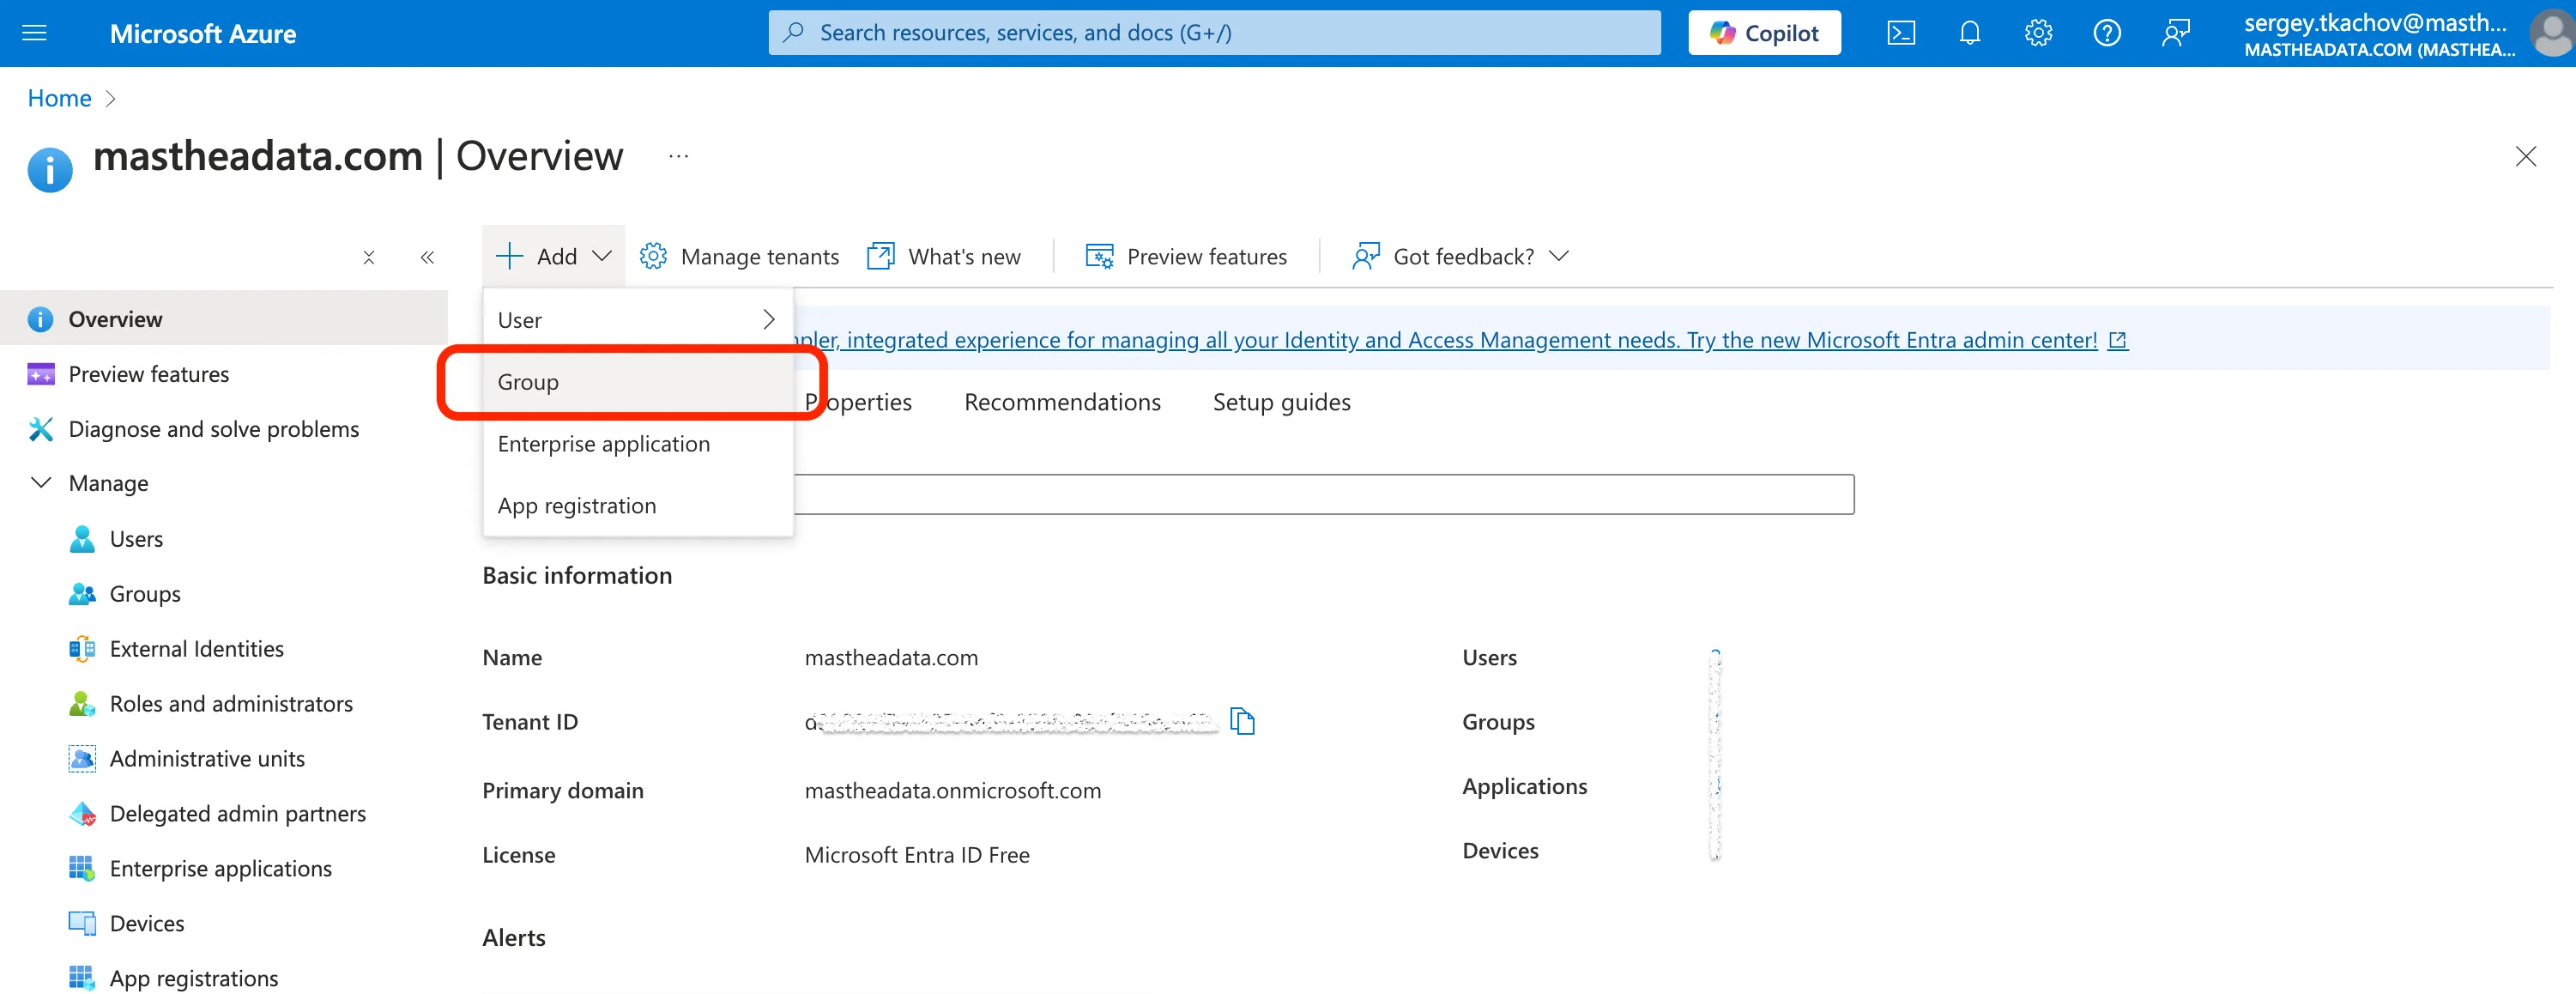Collapse the Manage section
This screenshot has width=2576, height=994.
(x=41, y=483)
